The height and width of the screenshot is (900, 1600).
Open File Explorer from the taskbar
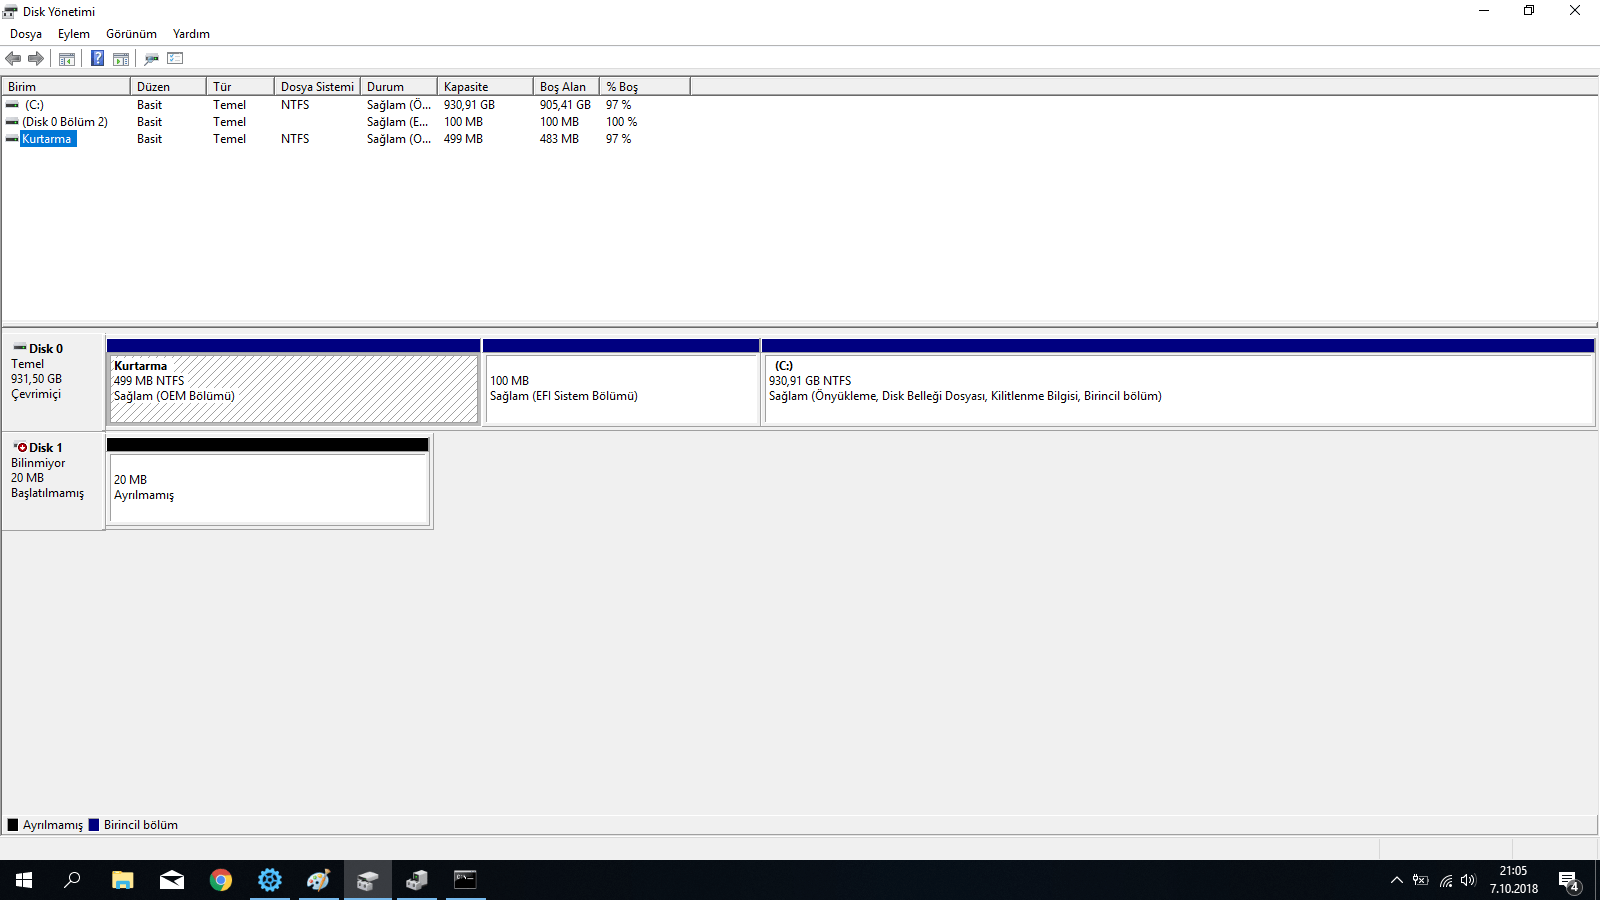coord(122,880)
